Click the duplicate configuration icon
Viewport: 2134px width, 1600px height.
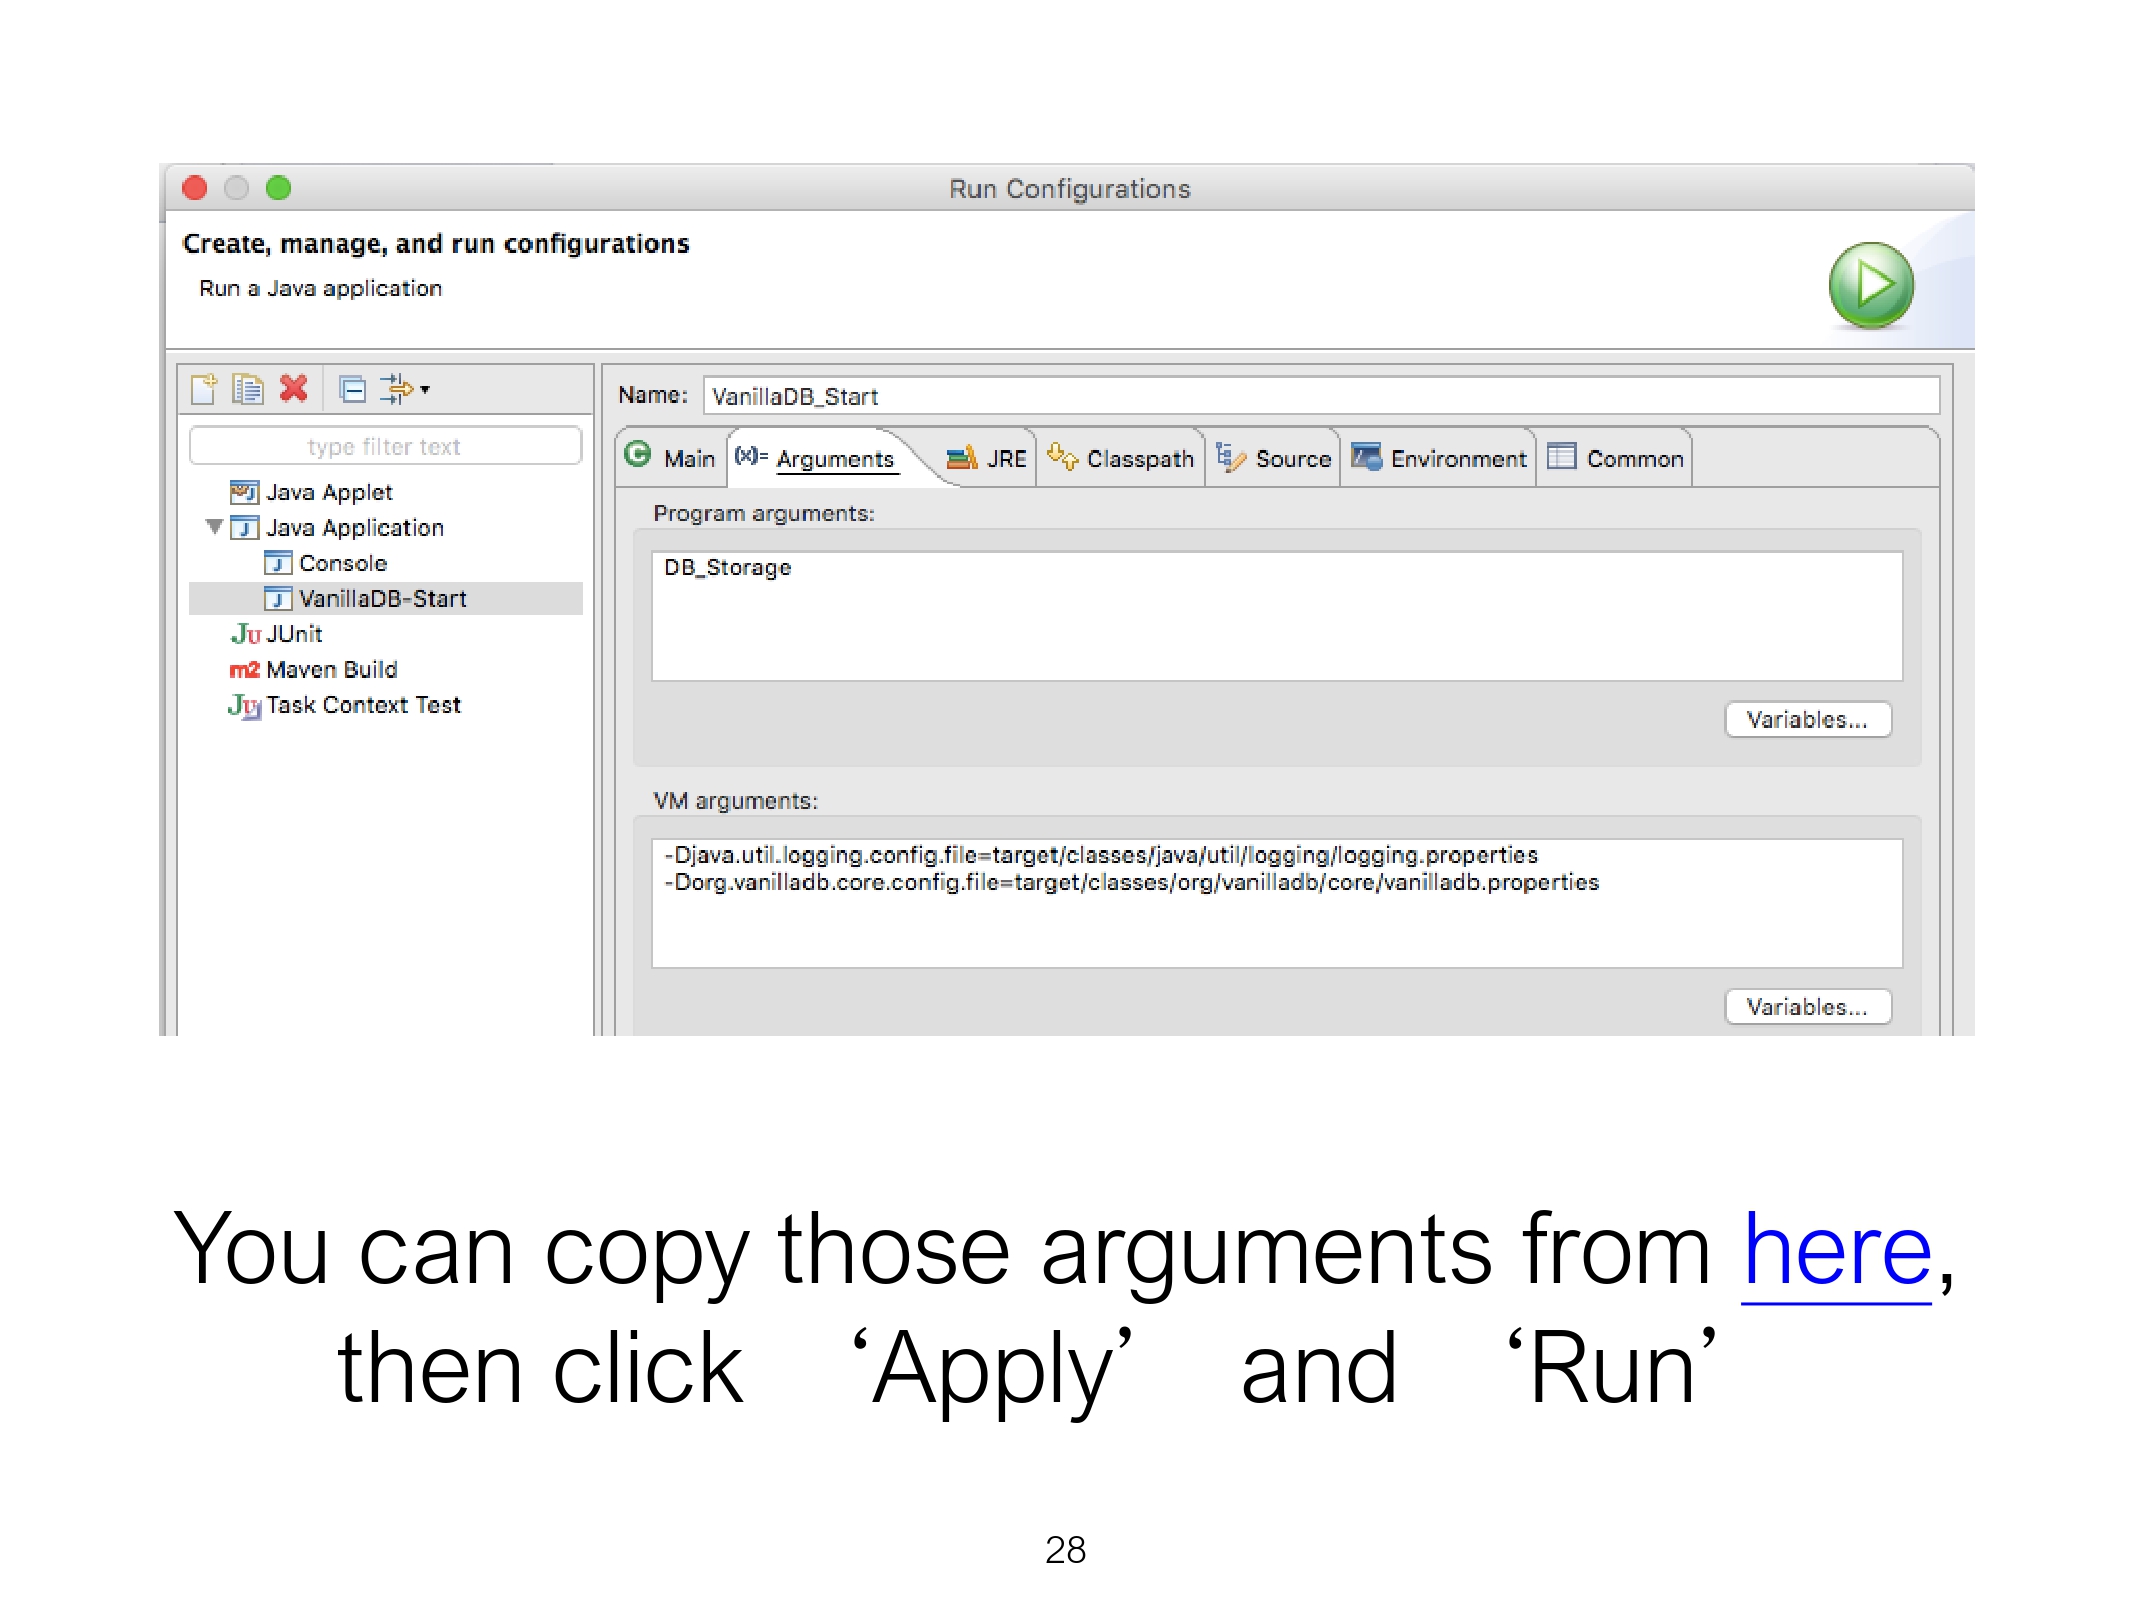pyautogui.click(x=247, y=389)
